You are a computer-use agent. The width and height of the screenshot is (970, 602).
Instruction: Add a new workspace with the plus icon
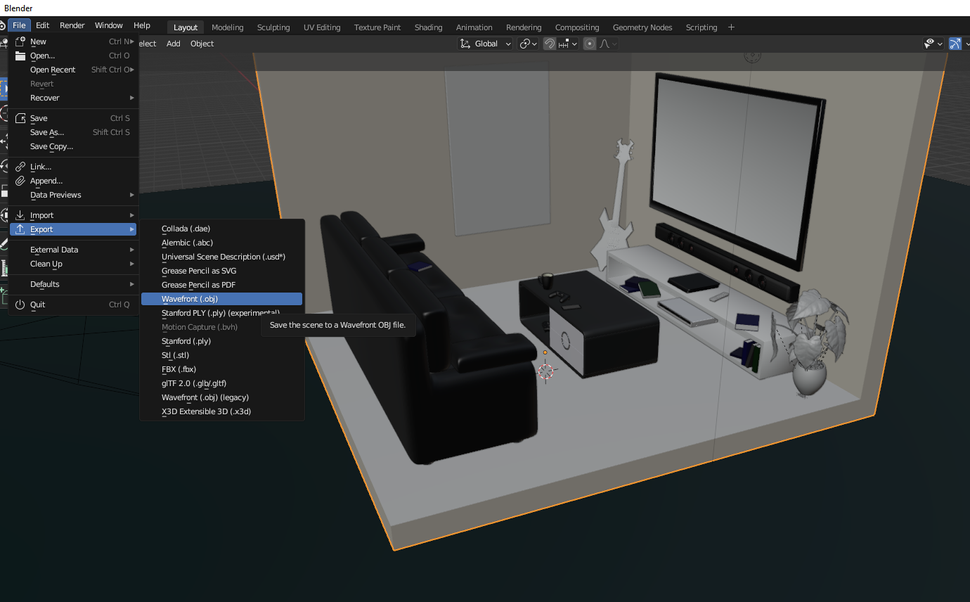[x=733, y=27]
